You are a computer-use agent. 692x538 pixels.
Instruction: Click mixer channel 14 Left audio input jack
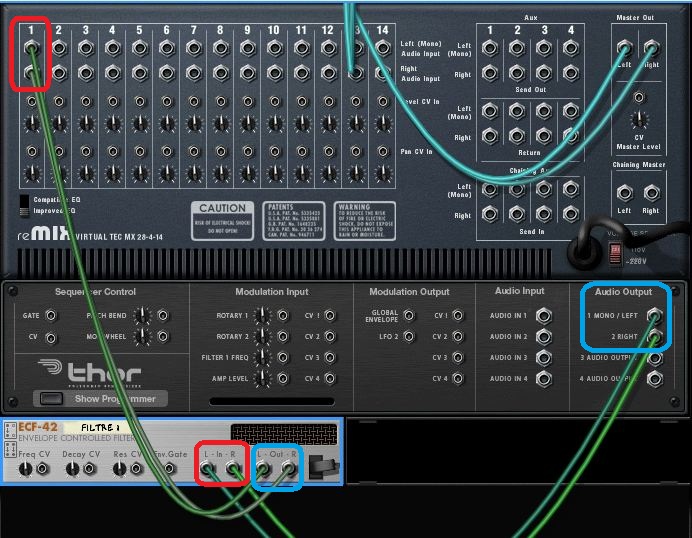383,48
